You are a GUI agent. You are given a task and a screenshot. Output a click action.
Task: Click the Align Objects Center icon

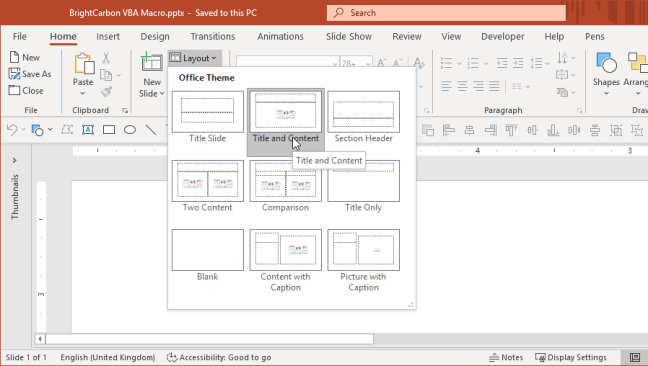click(x=469, y=131)
